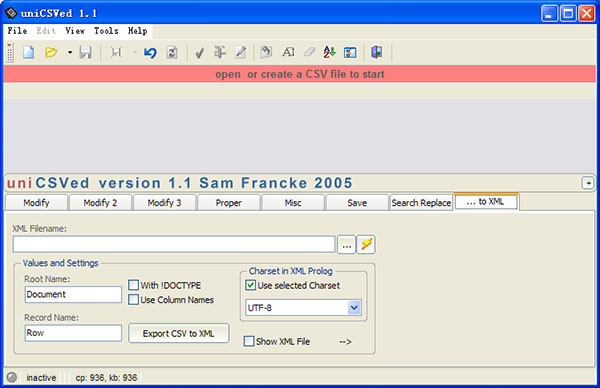This screenshot has width=600, height=388.
Task: Open the Help menu
Action: pos(137,31)
